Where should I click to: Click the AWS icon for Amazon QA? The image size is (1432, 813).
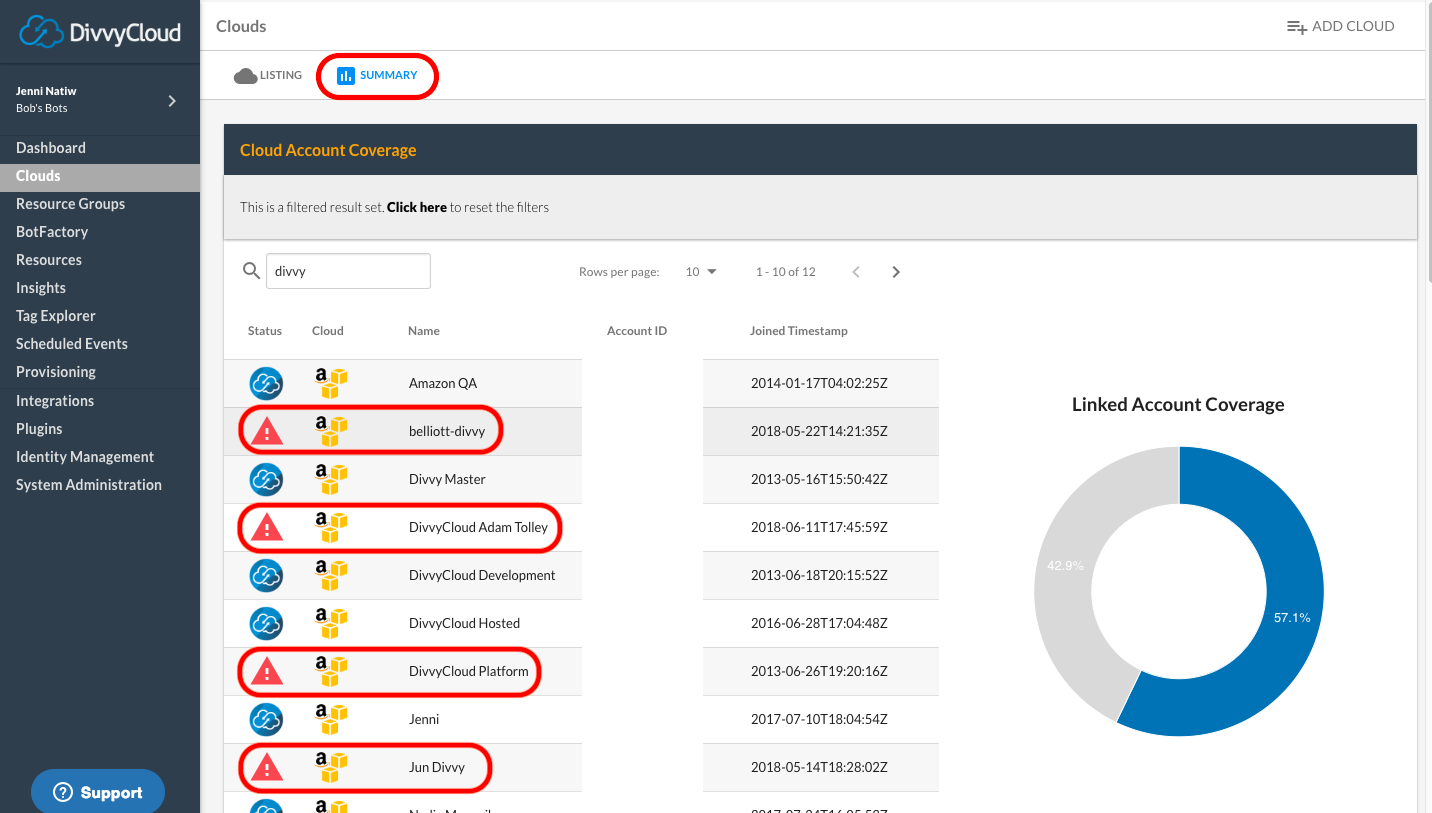pos(331,383)
